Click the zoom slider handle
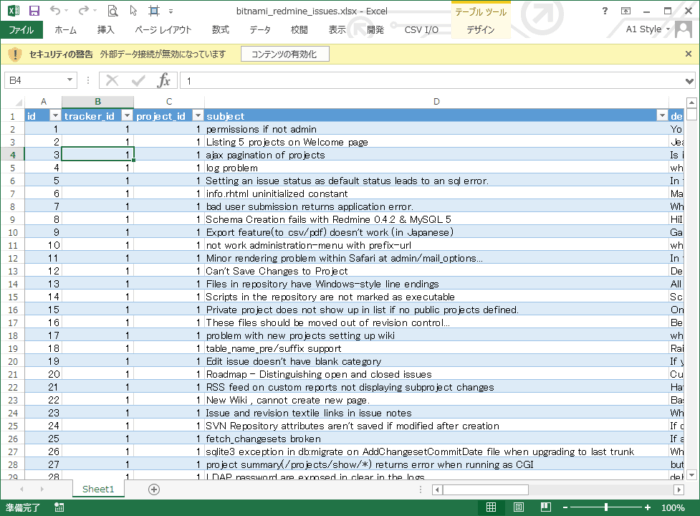The width and height of the screenshot is (700, 516). click(x=606, y=508)
